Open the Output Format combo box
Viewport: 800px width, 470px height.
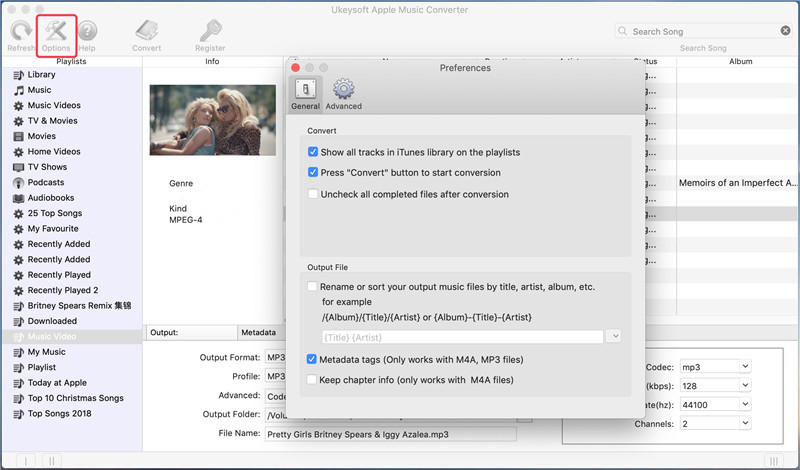276,357
